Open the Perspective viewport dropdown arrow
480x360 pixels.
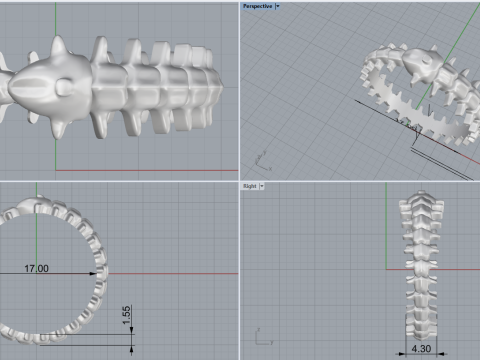coord(277,6)
